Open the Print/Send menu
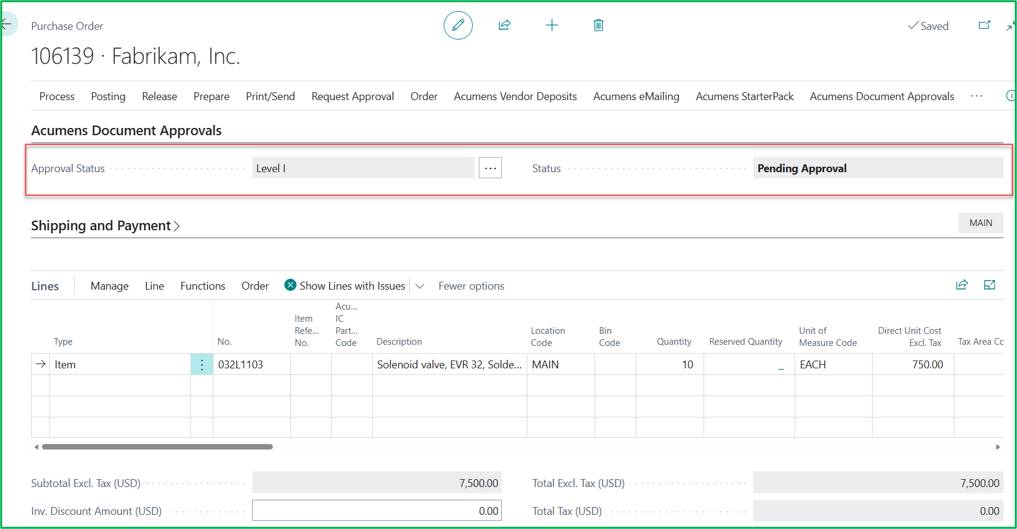This screenshot has height=529, width=1017. coord(270,96)
